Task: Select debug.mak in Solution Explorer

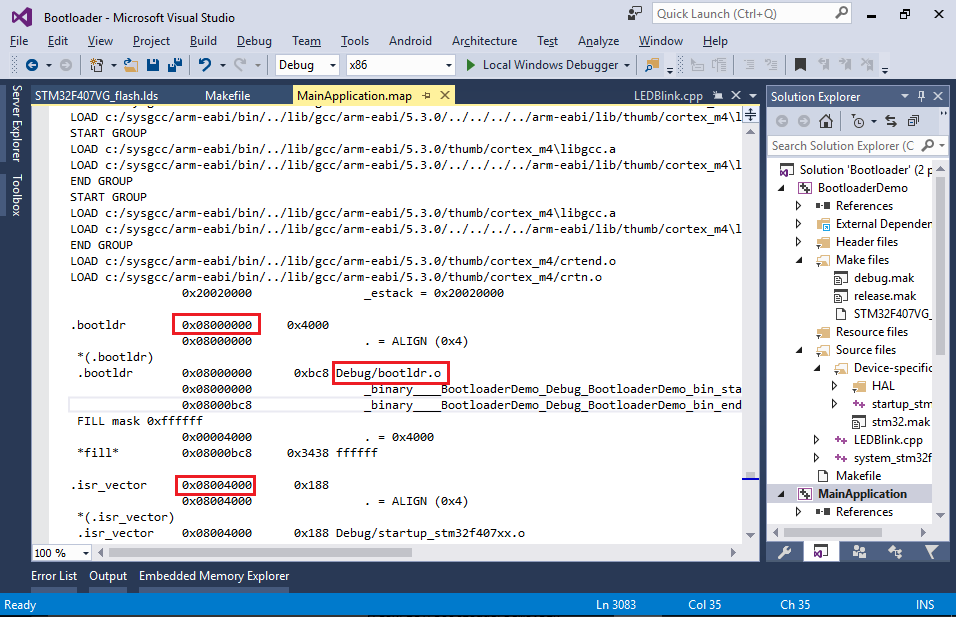Action: tap(883, 278)
